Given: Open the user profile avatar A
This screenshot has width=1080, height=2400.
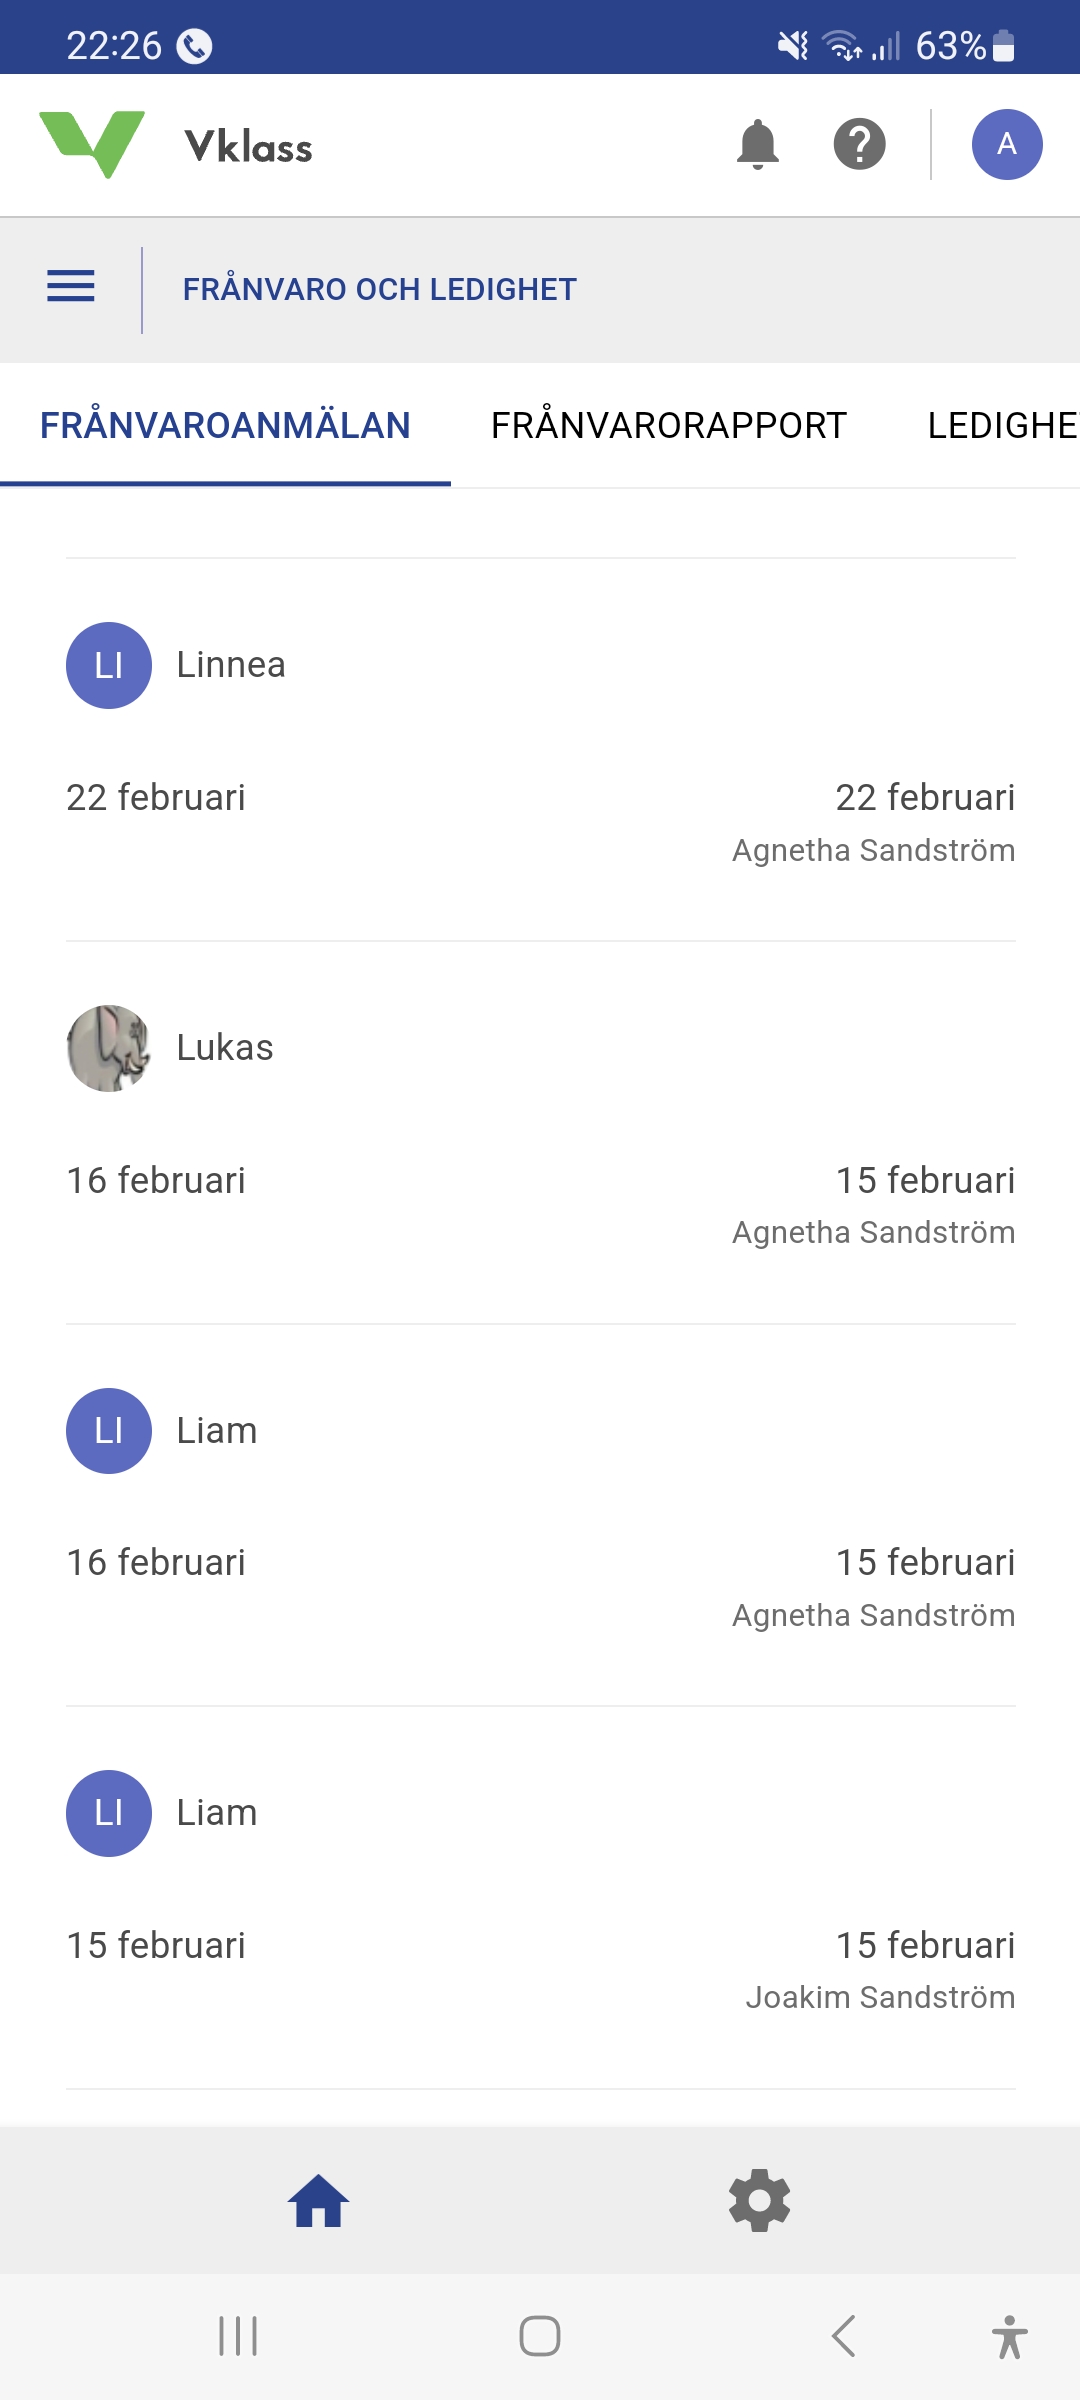Looking at the screenshot, I should 1006,145.
